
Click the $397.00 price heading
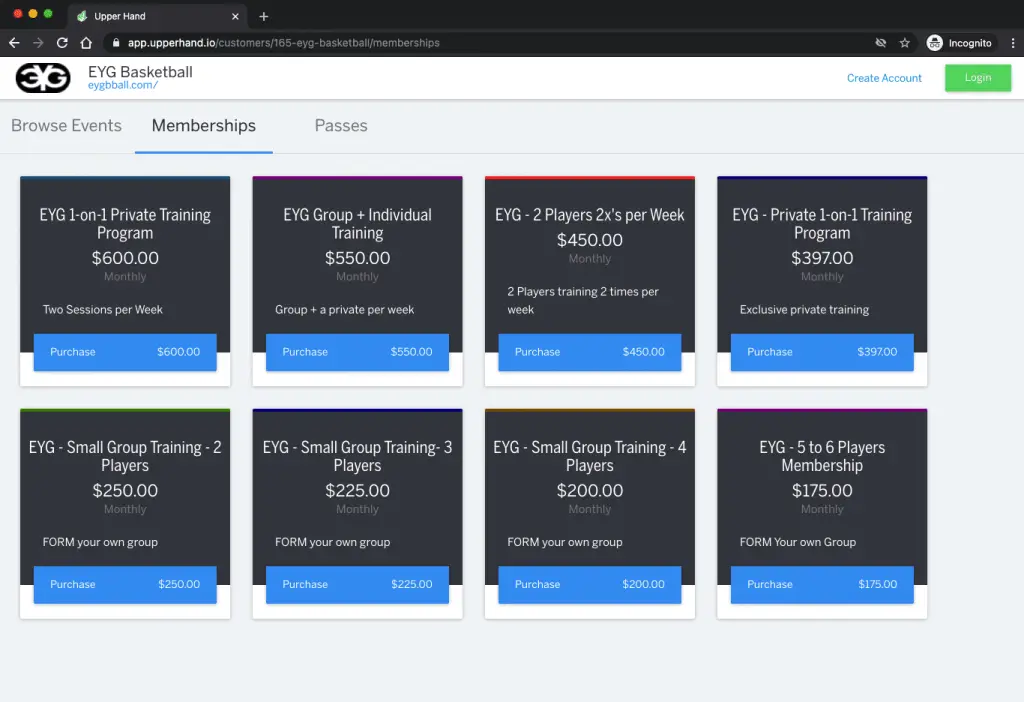tap(822, 258)
